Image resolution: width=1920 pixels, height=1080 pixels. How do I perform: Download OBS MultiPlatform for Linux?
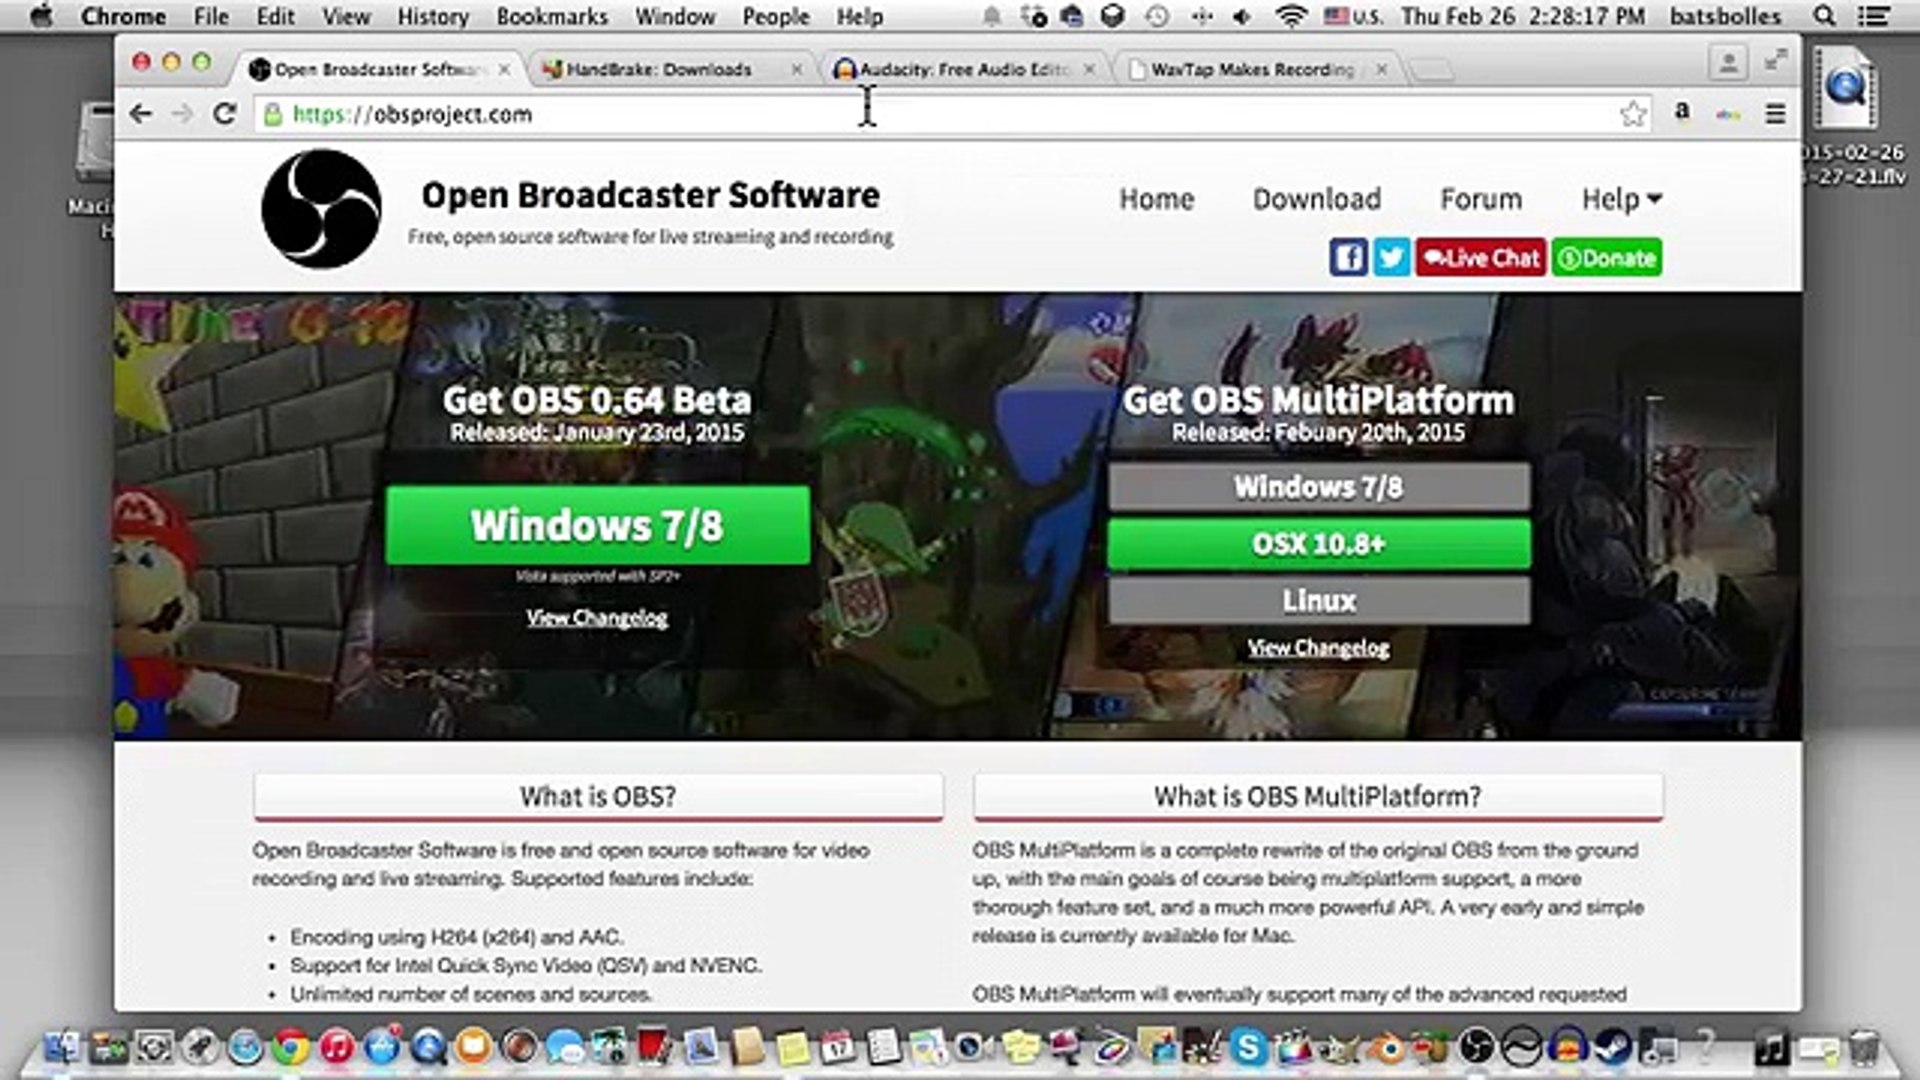(1319, 601)
